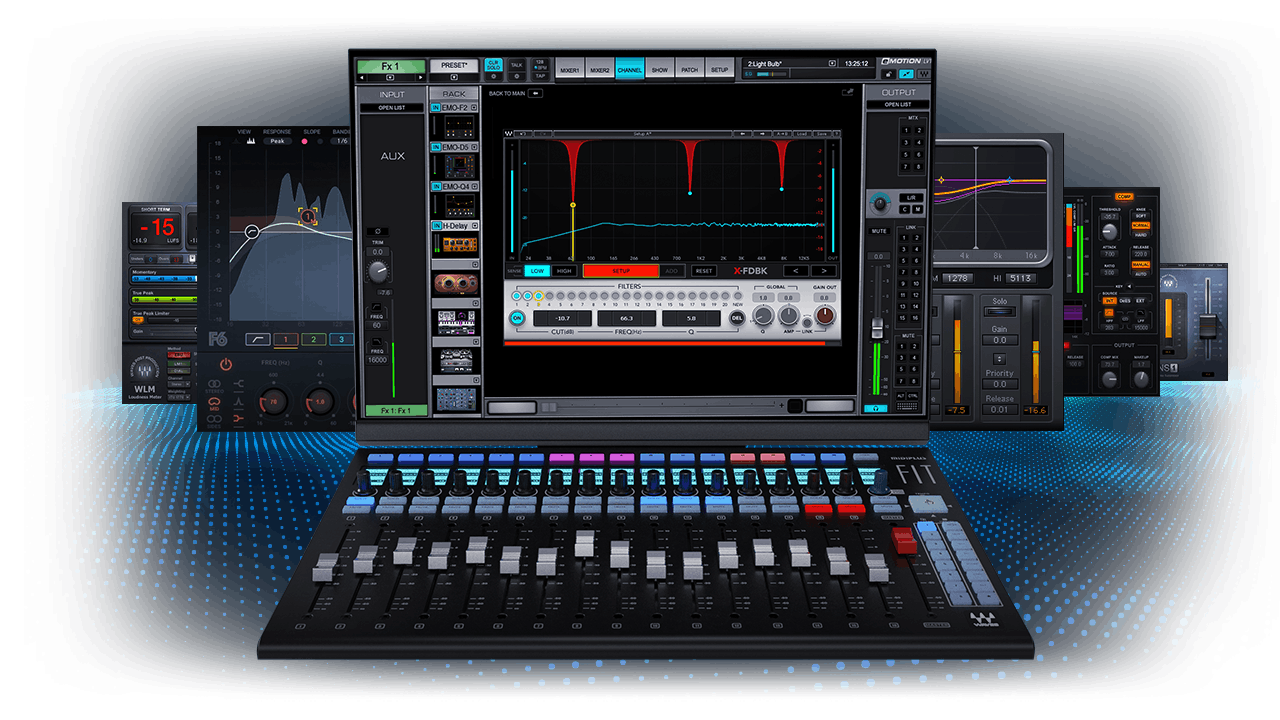Click the DEL filter button
The width and height of the screenshot is (1280, 720).
[737, 318]
